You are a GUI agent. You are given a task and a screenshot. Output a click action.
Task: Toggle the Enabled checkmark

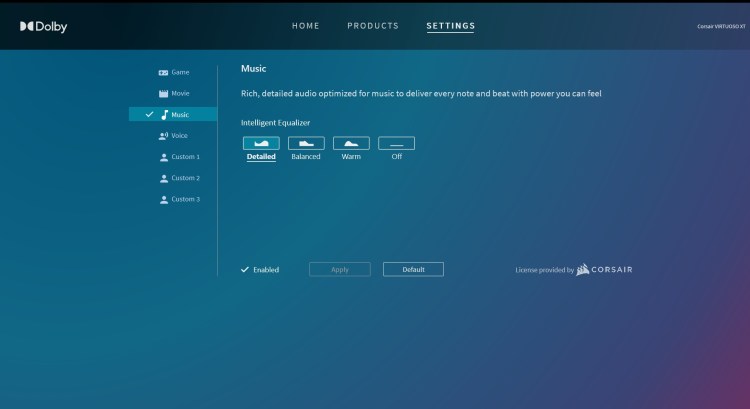click(245, 269)
